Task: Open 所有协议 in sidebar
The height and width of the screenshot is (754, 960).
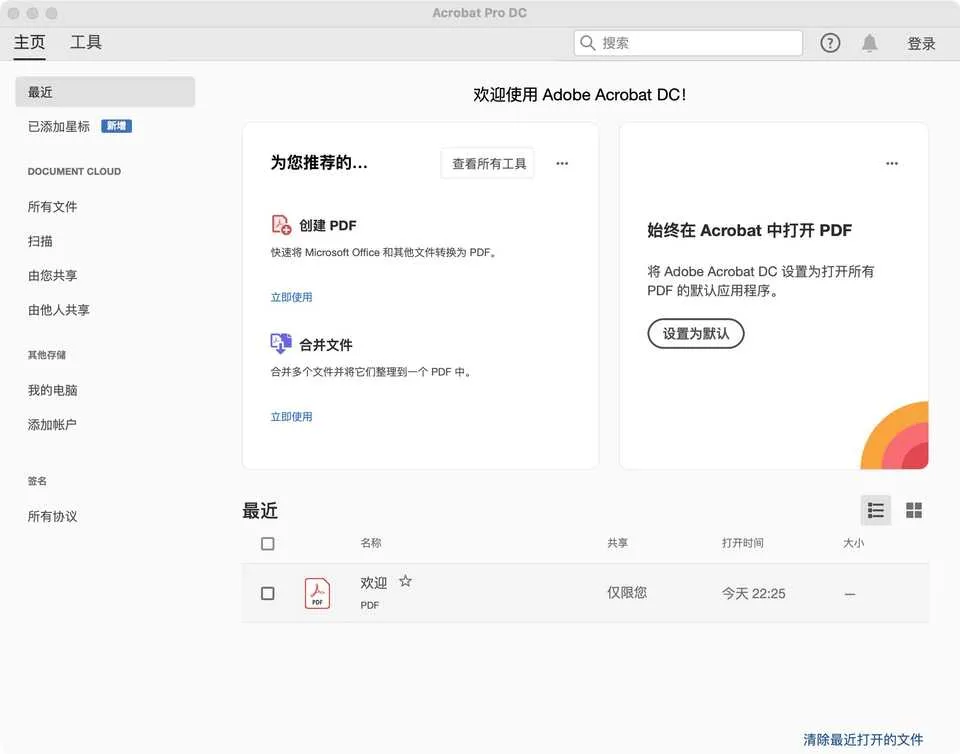Action: pyautogui.click(x=53, y=517)
